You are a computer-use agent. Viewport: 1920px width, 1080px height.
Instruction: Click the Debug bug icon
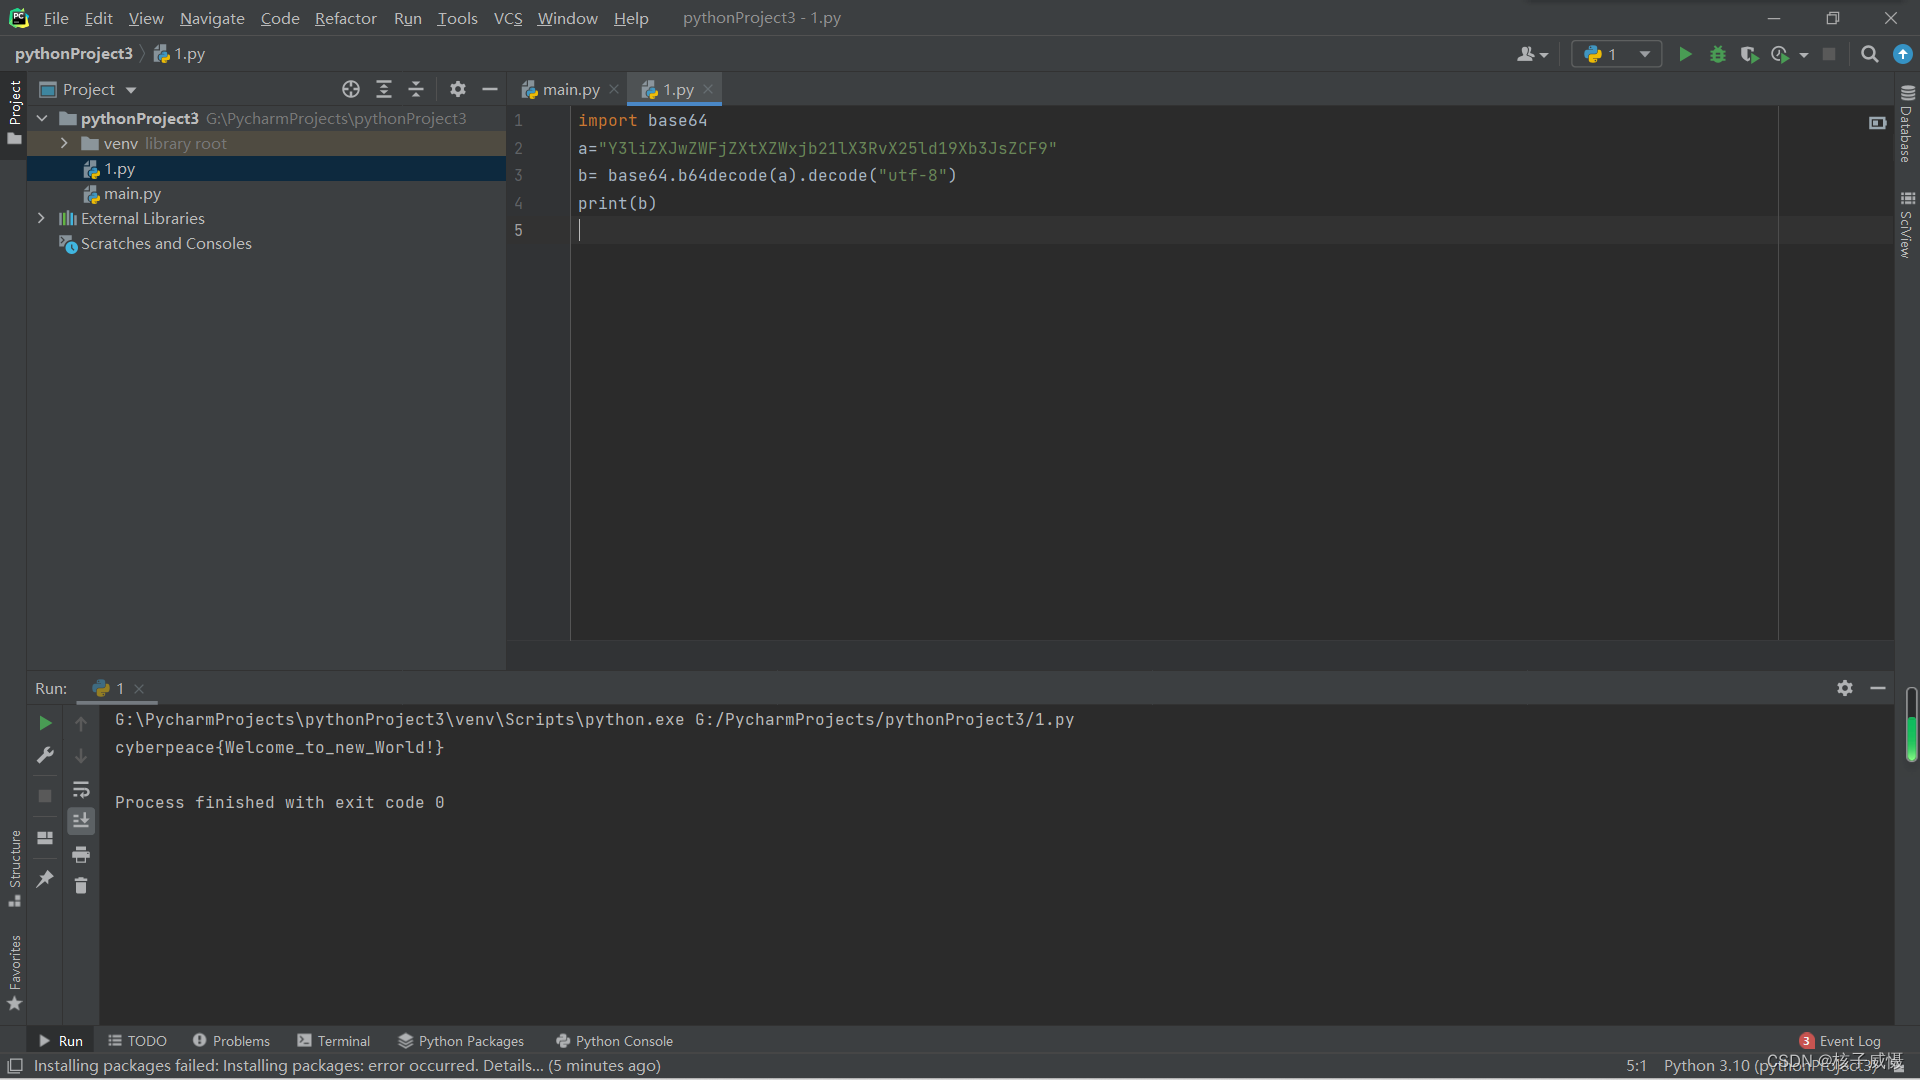(x=1717, y=54)
